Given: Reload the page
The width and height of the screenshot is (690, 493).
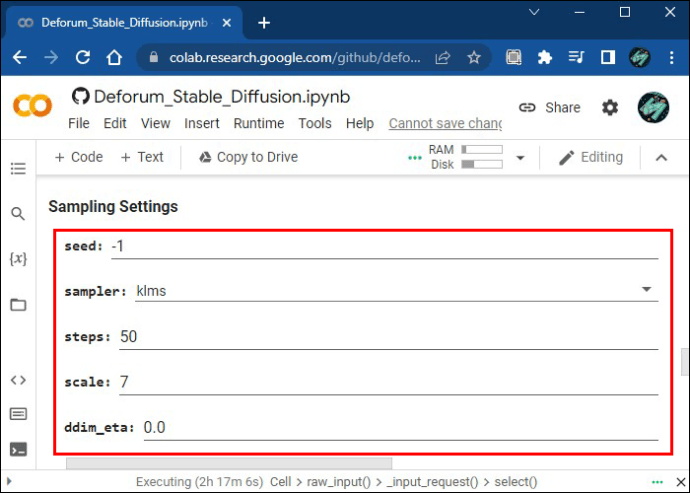Looking at the screenshot, I should point(83,57).
